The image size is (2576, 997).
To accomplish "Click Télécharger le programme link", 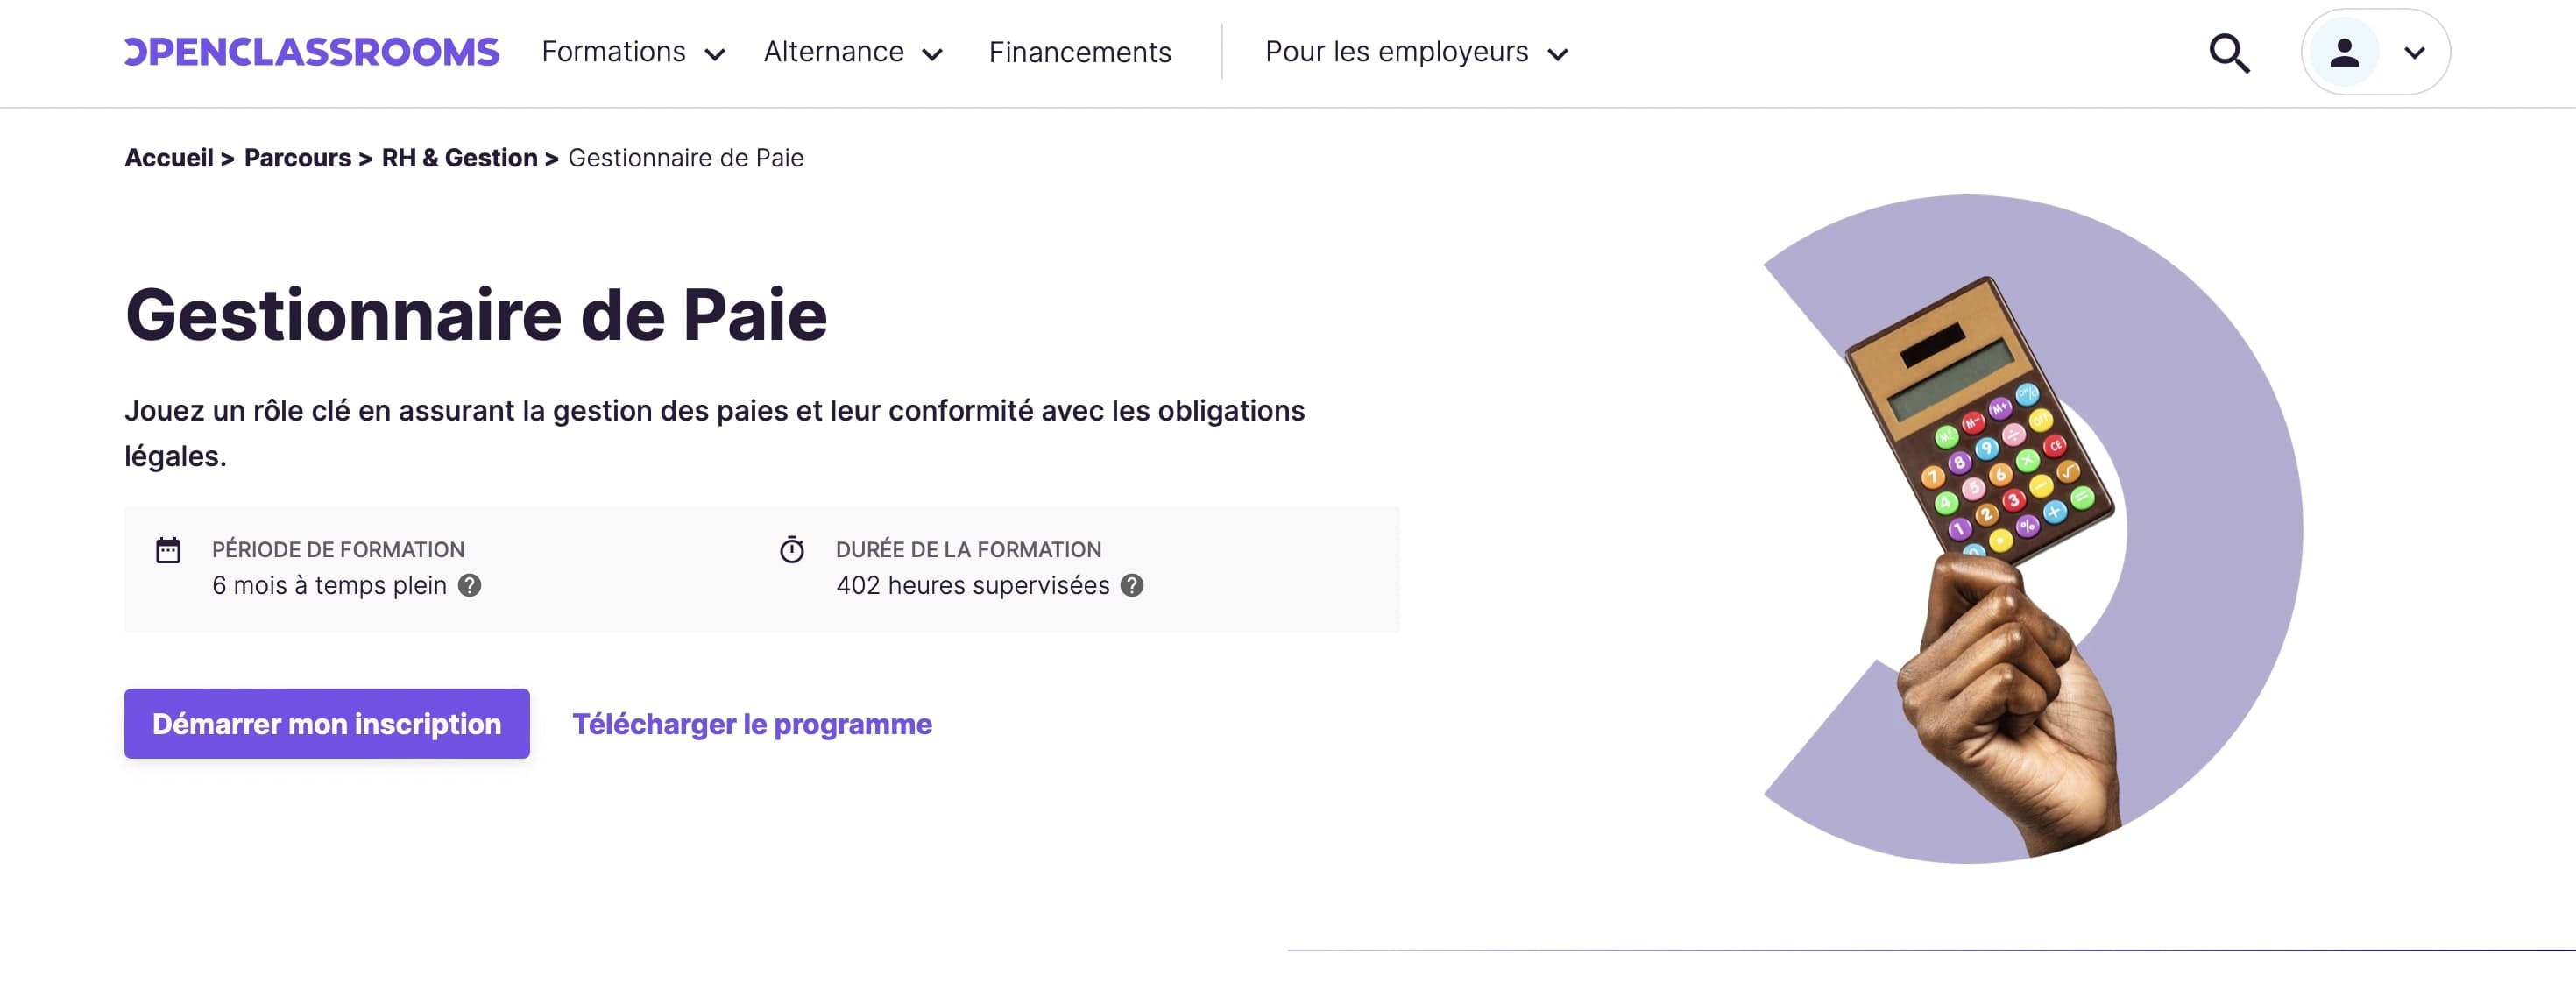I will tap(752, 723).
